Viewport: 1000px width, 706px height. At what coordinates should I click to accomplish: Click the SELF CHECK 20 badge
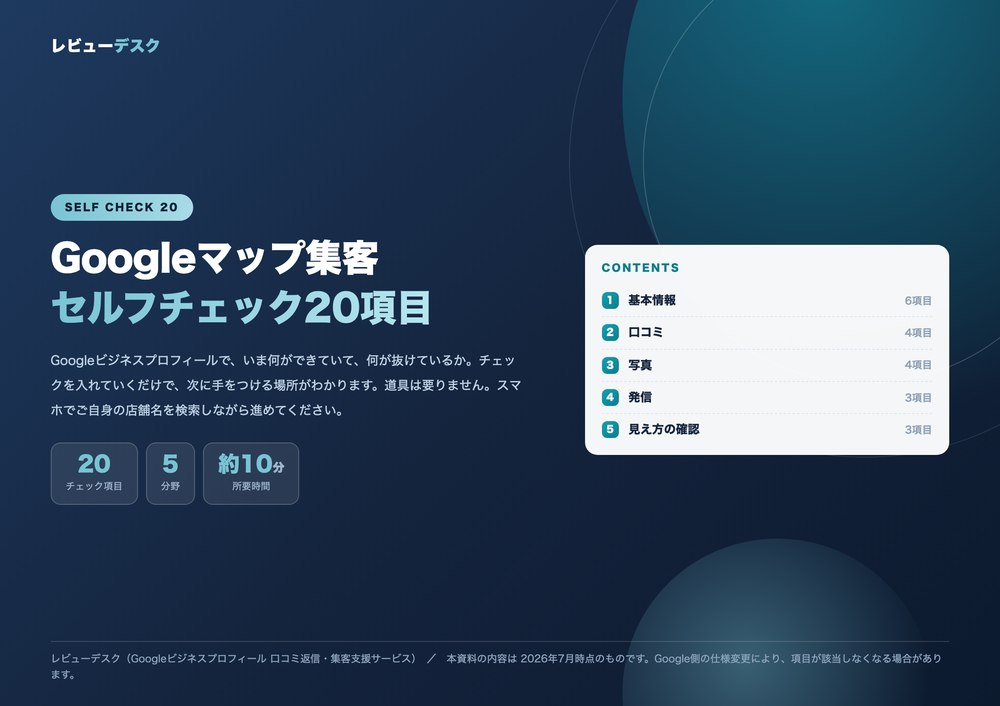tap(122, 207)
